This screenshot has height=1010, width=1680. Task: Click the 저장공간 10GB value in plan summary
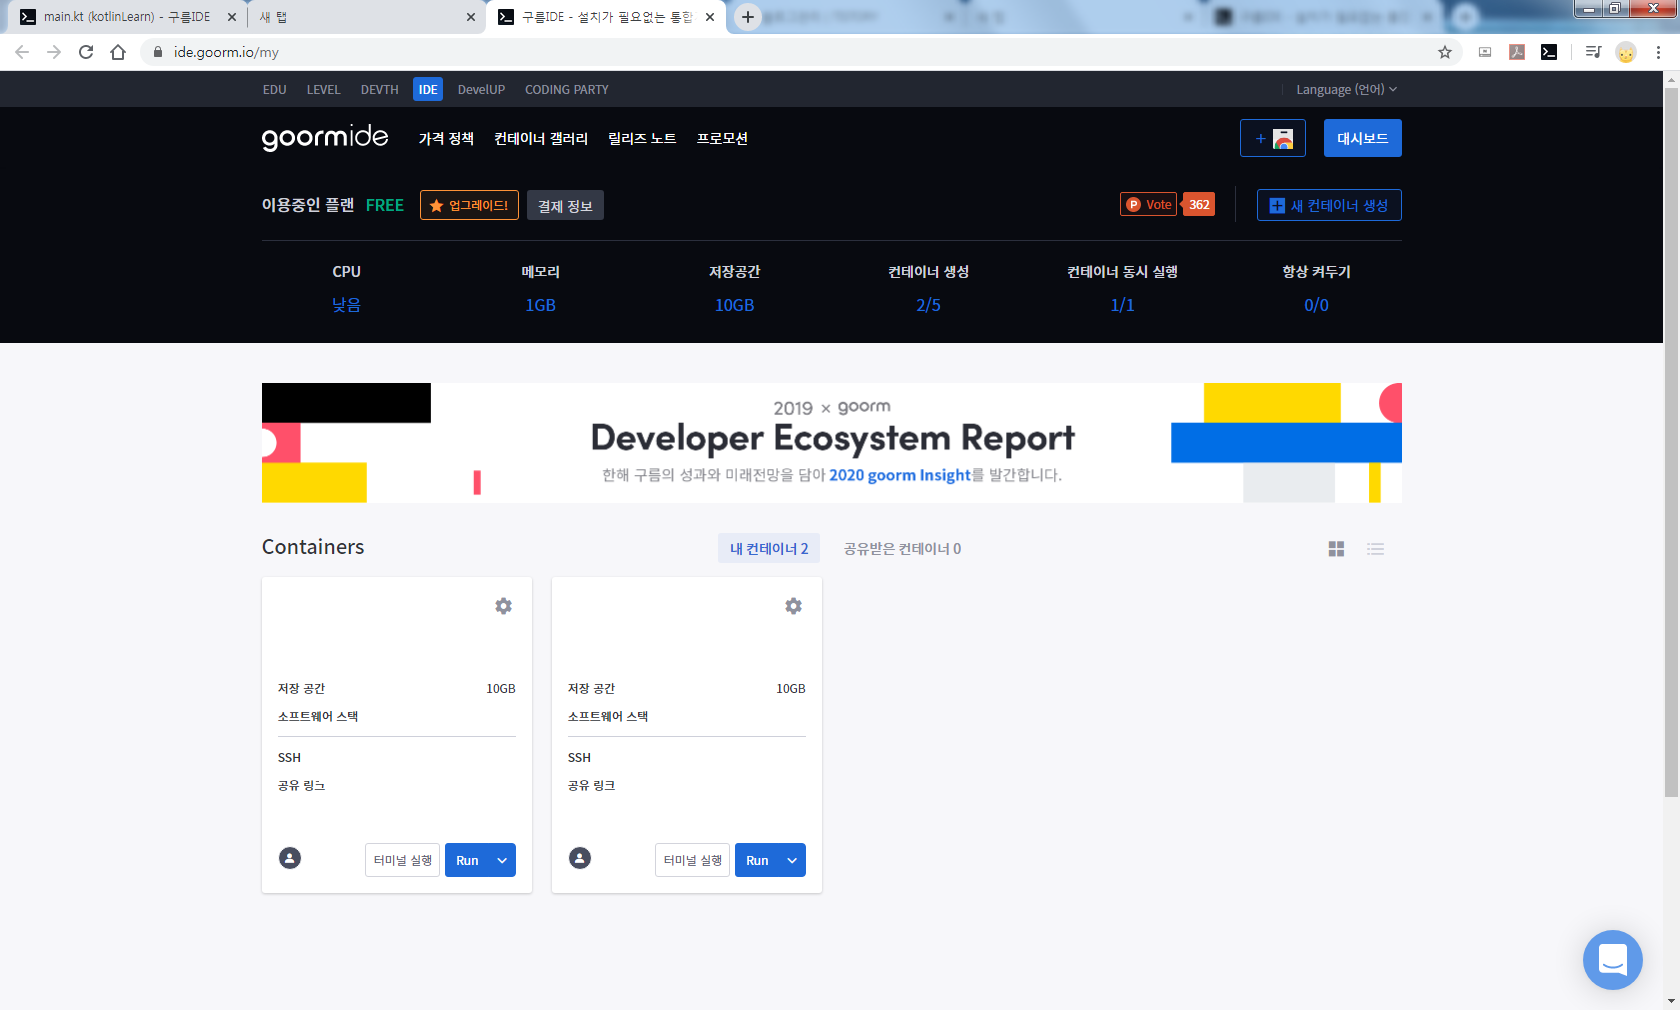point(735,305)
